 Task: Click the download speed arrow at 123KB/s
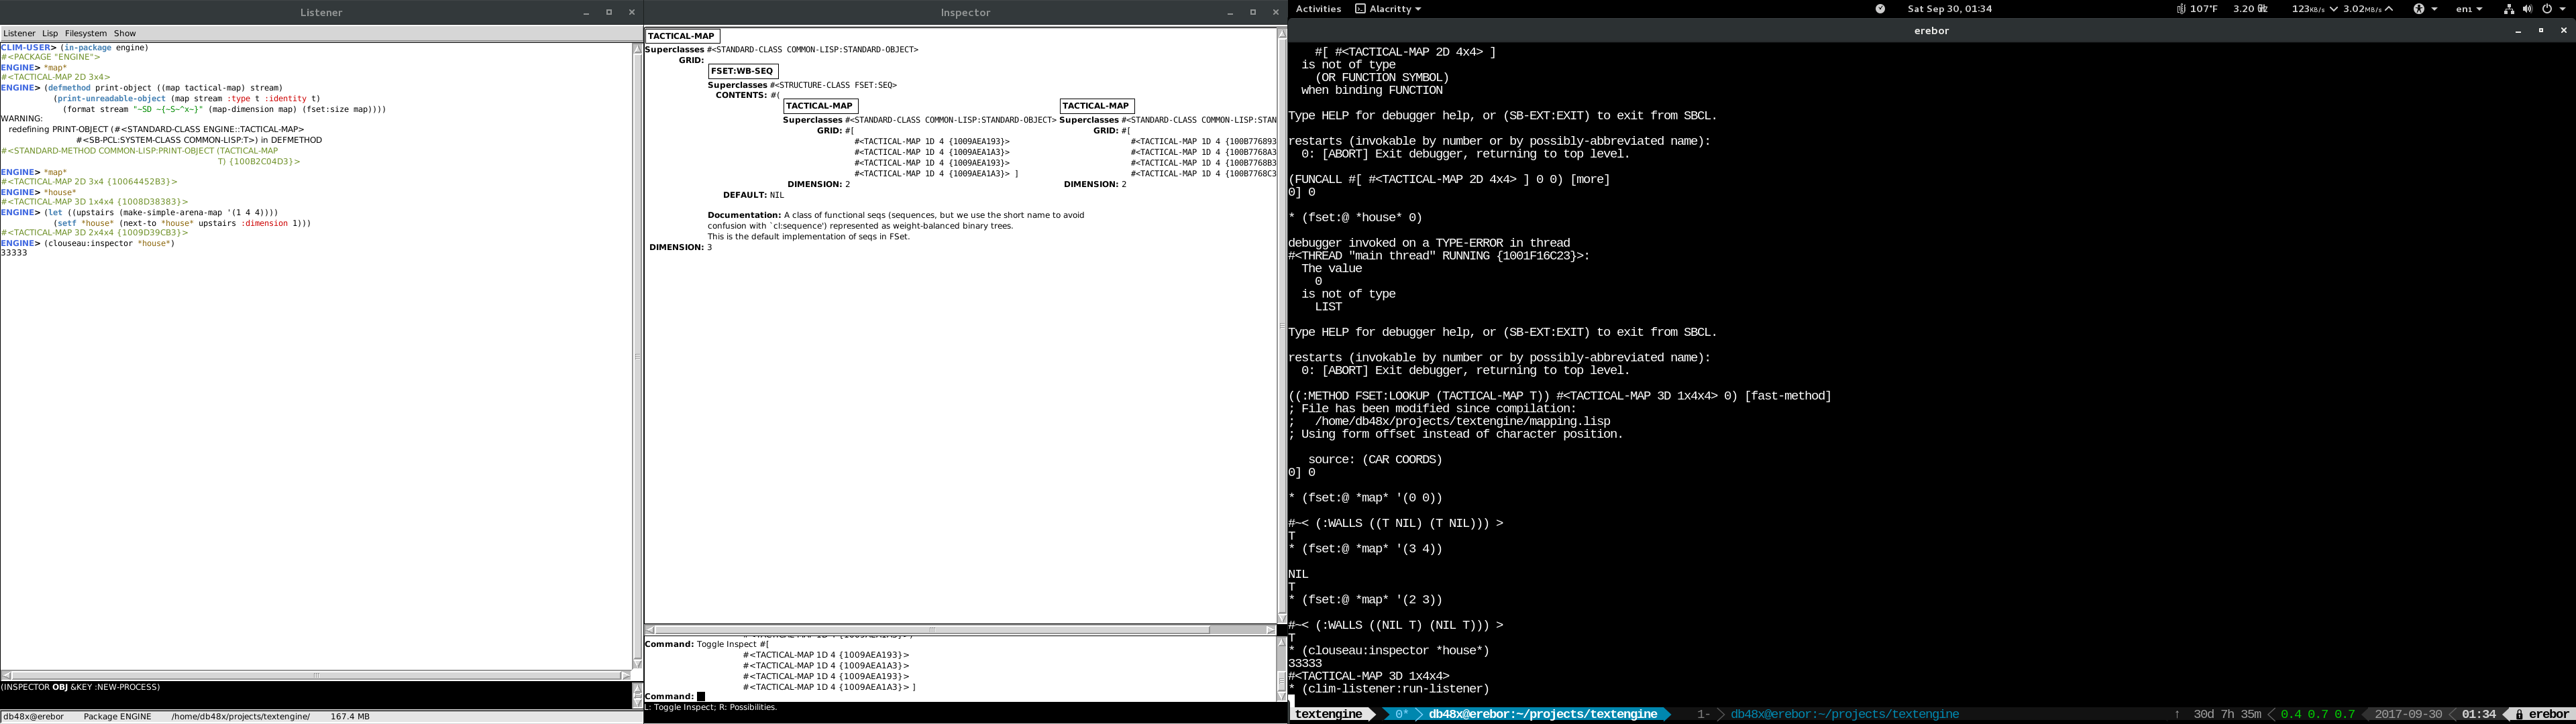coord(2333,9)
